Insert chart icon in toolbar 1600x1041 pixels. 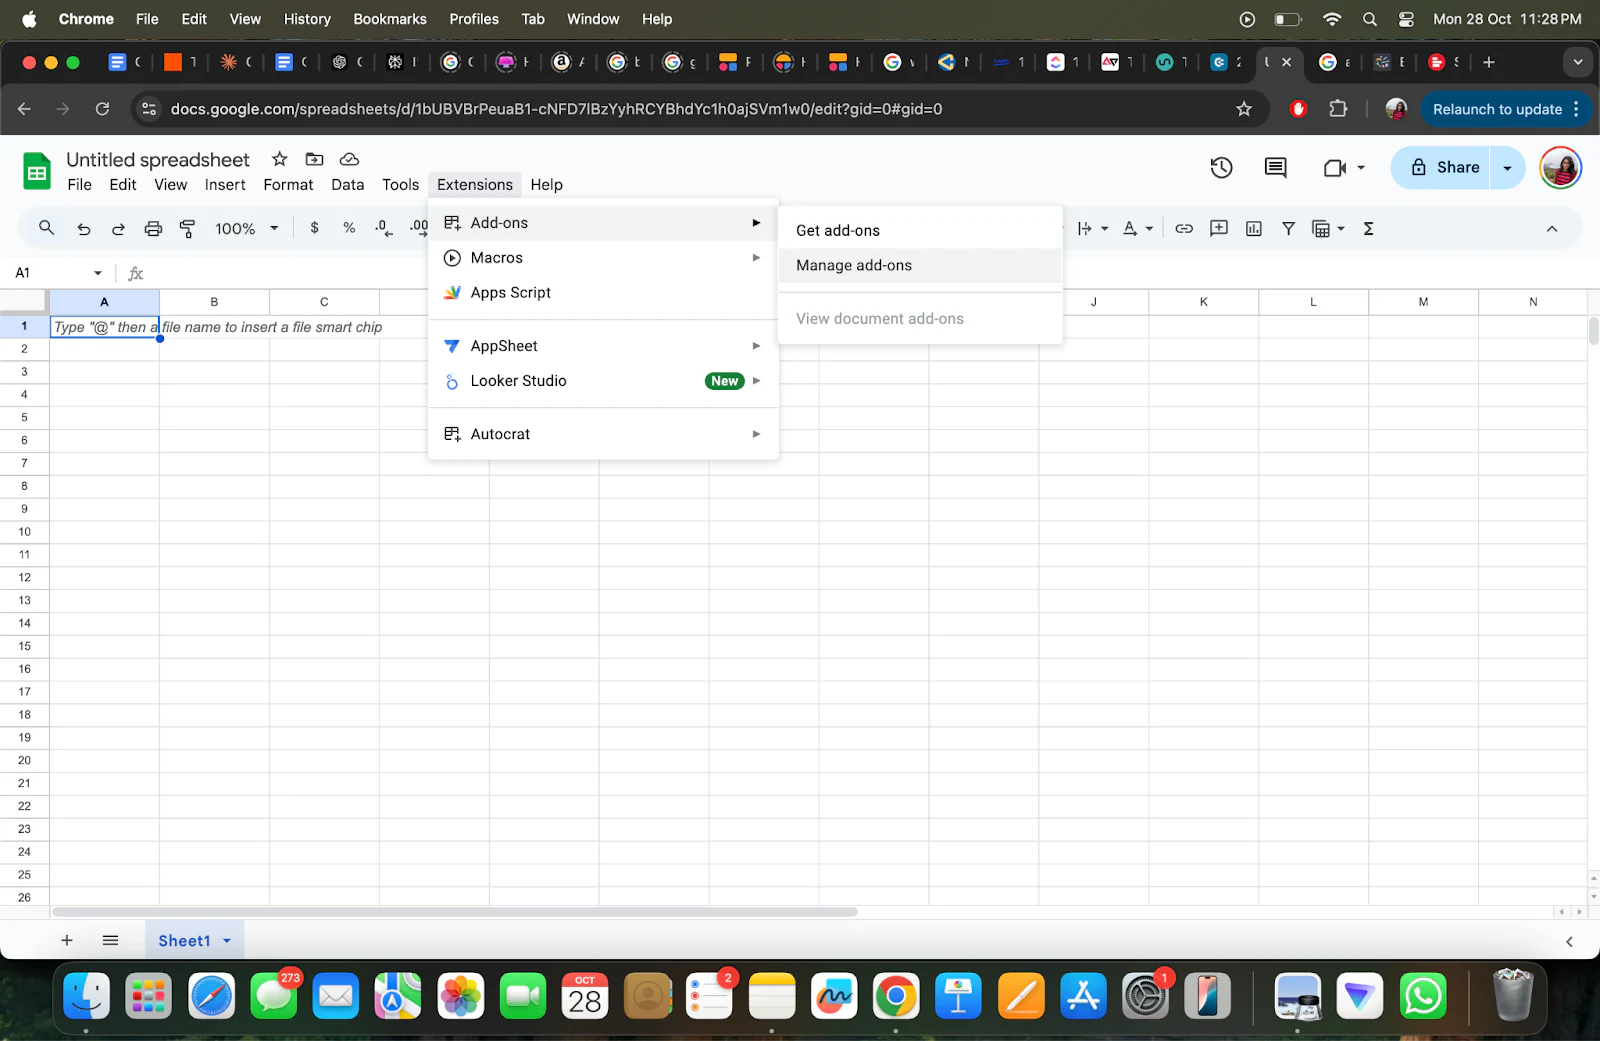coord(1254,229)
